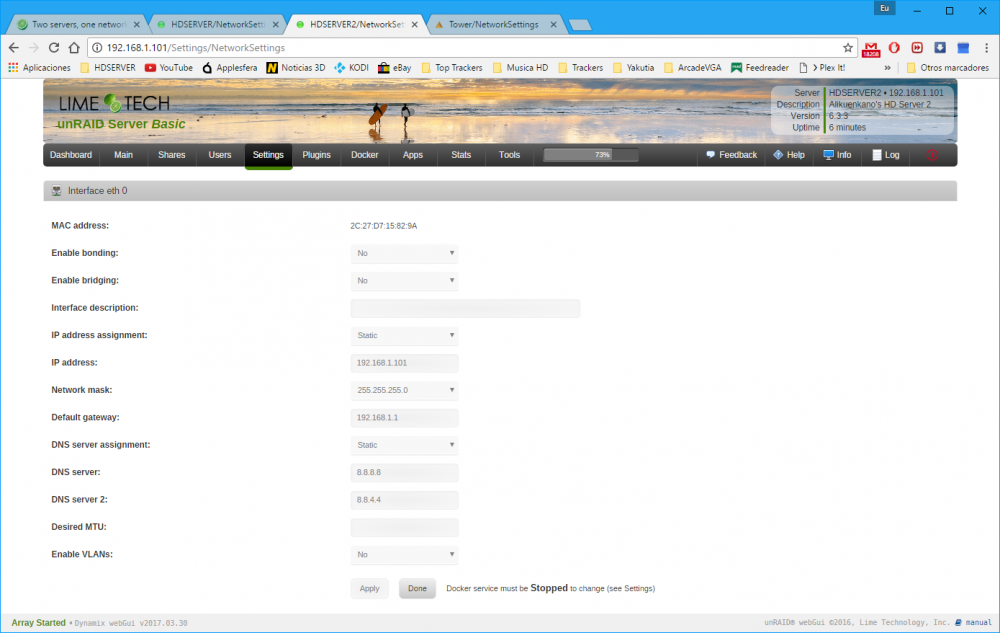
Task: Open the Log viewer
Action: point(886,155)
